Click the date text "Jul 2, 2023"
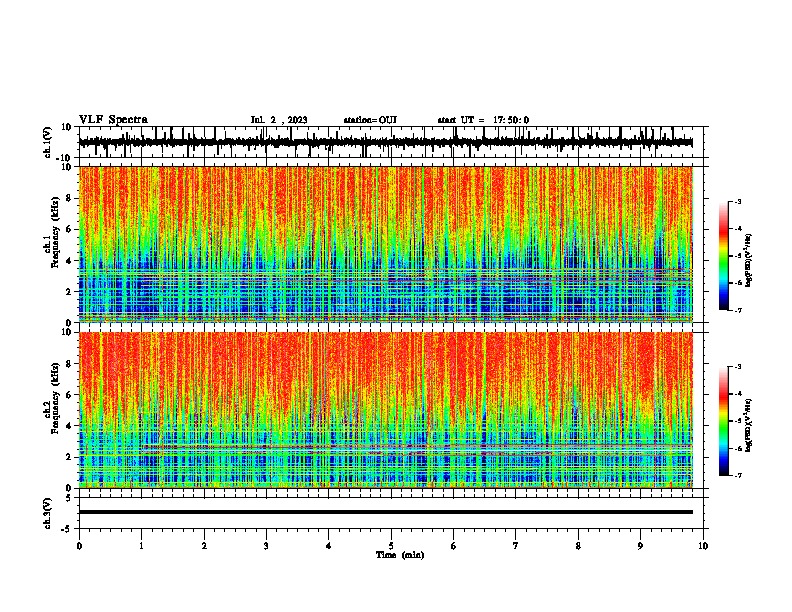 279,120
